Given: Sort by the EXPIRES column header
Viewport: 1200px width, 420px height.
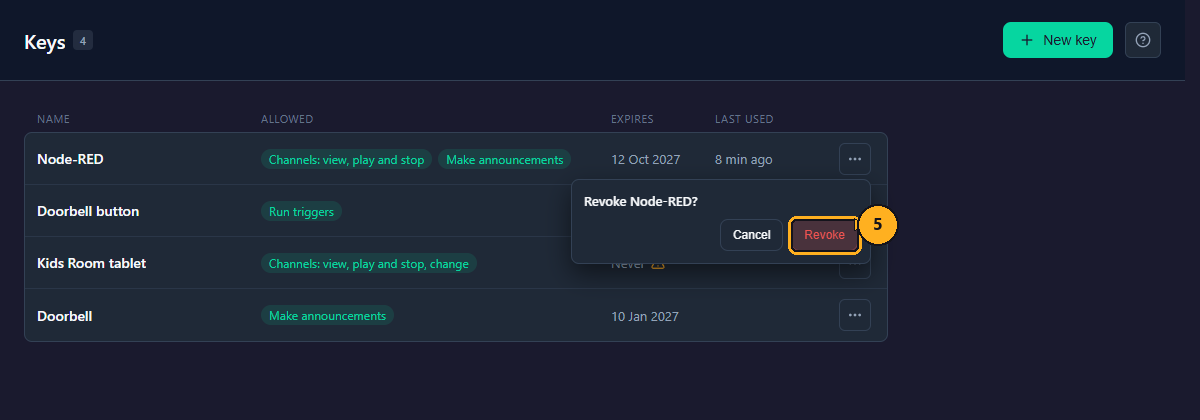Looking at the screenshot, I should pos(632,119).
